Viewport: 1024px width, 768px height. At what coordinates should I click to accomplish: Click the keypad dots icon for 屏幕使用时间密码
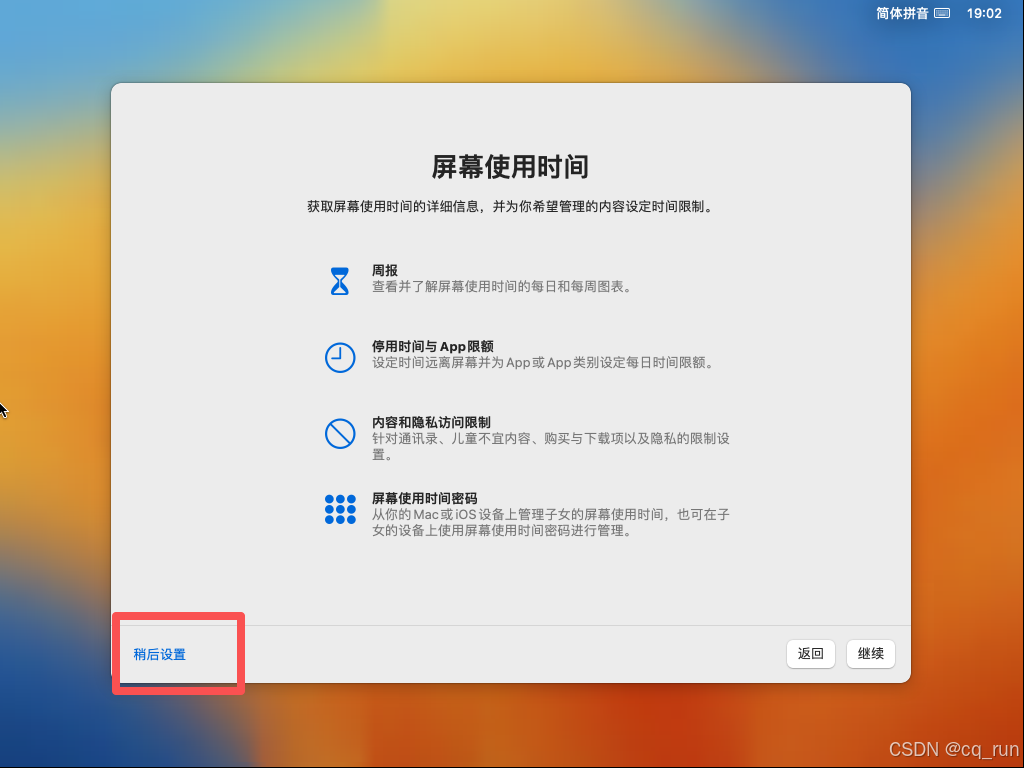(x=340, y=509)
